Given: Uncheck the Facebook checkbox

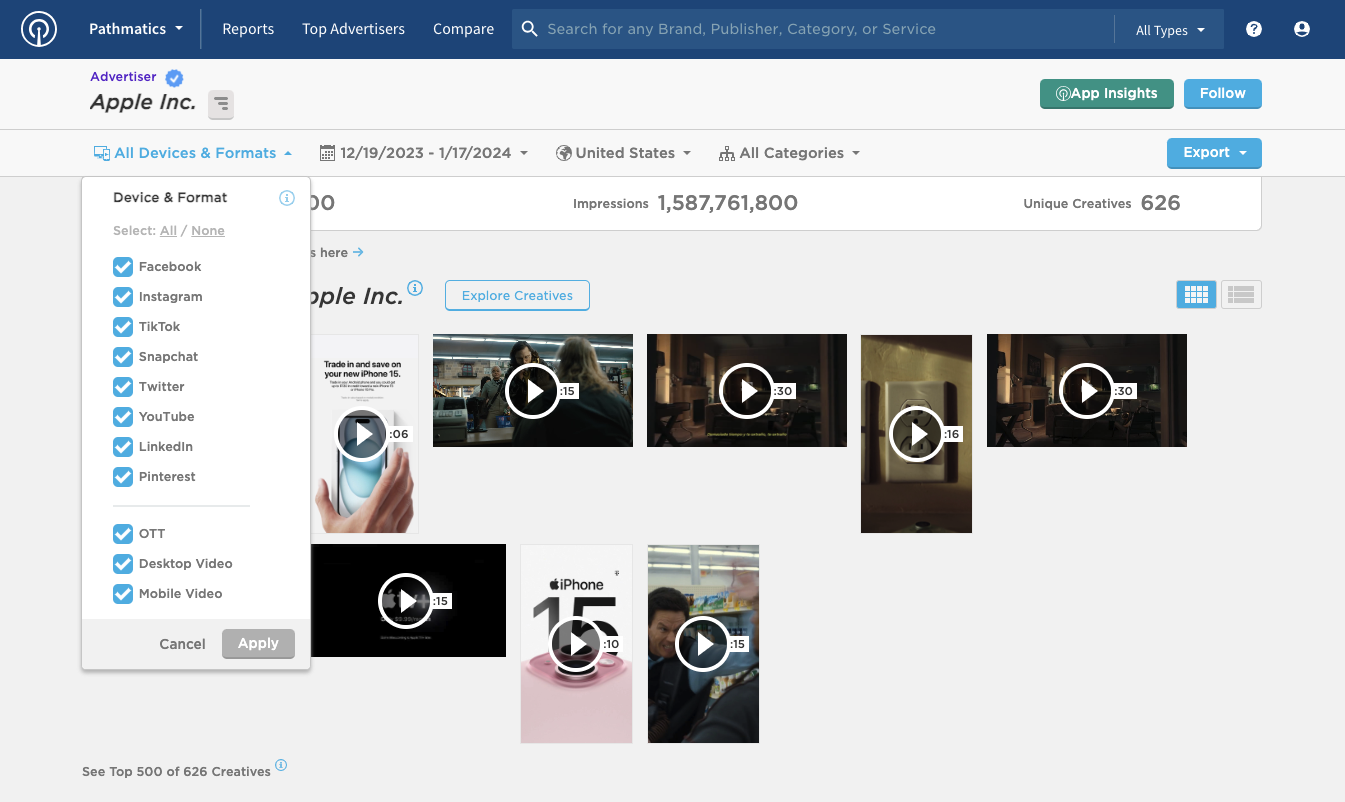Looking at the screenshot, I should (123, 267).
